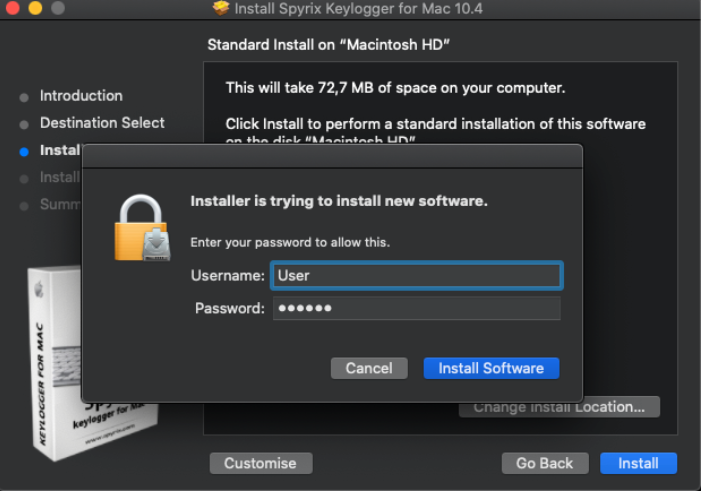This screenshot has height=492, width=701.
Task: Click 'Installer is trying to install new software' text
Action: click(x=339, y=201)
